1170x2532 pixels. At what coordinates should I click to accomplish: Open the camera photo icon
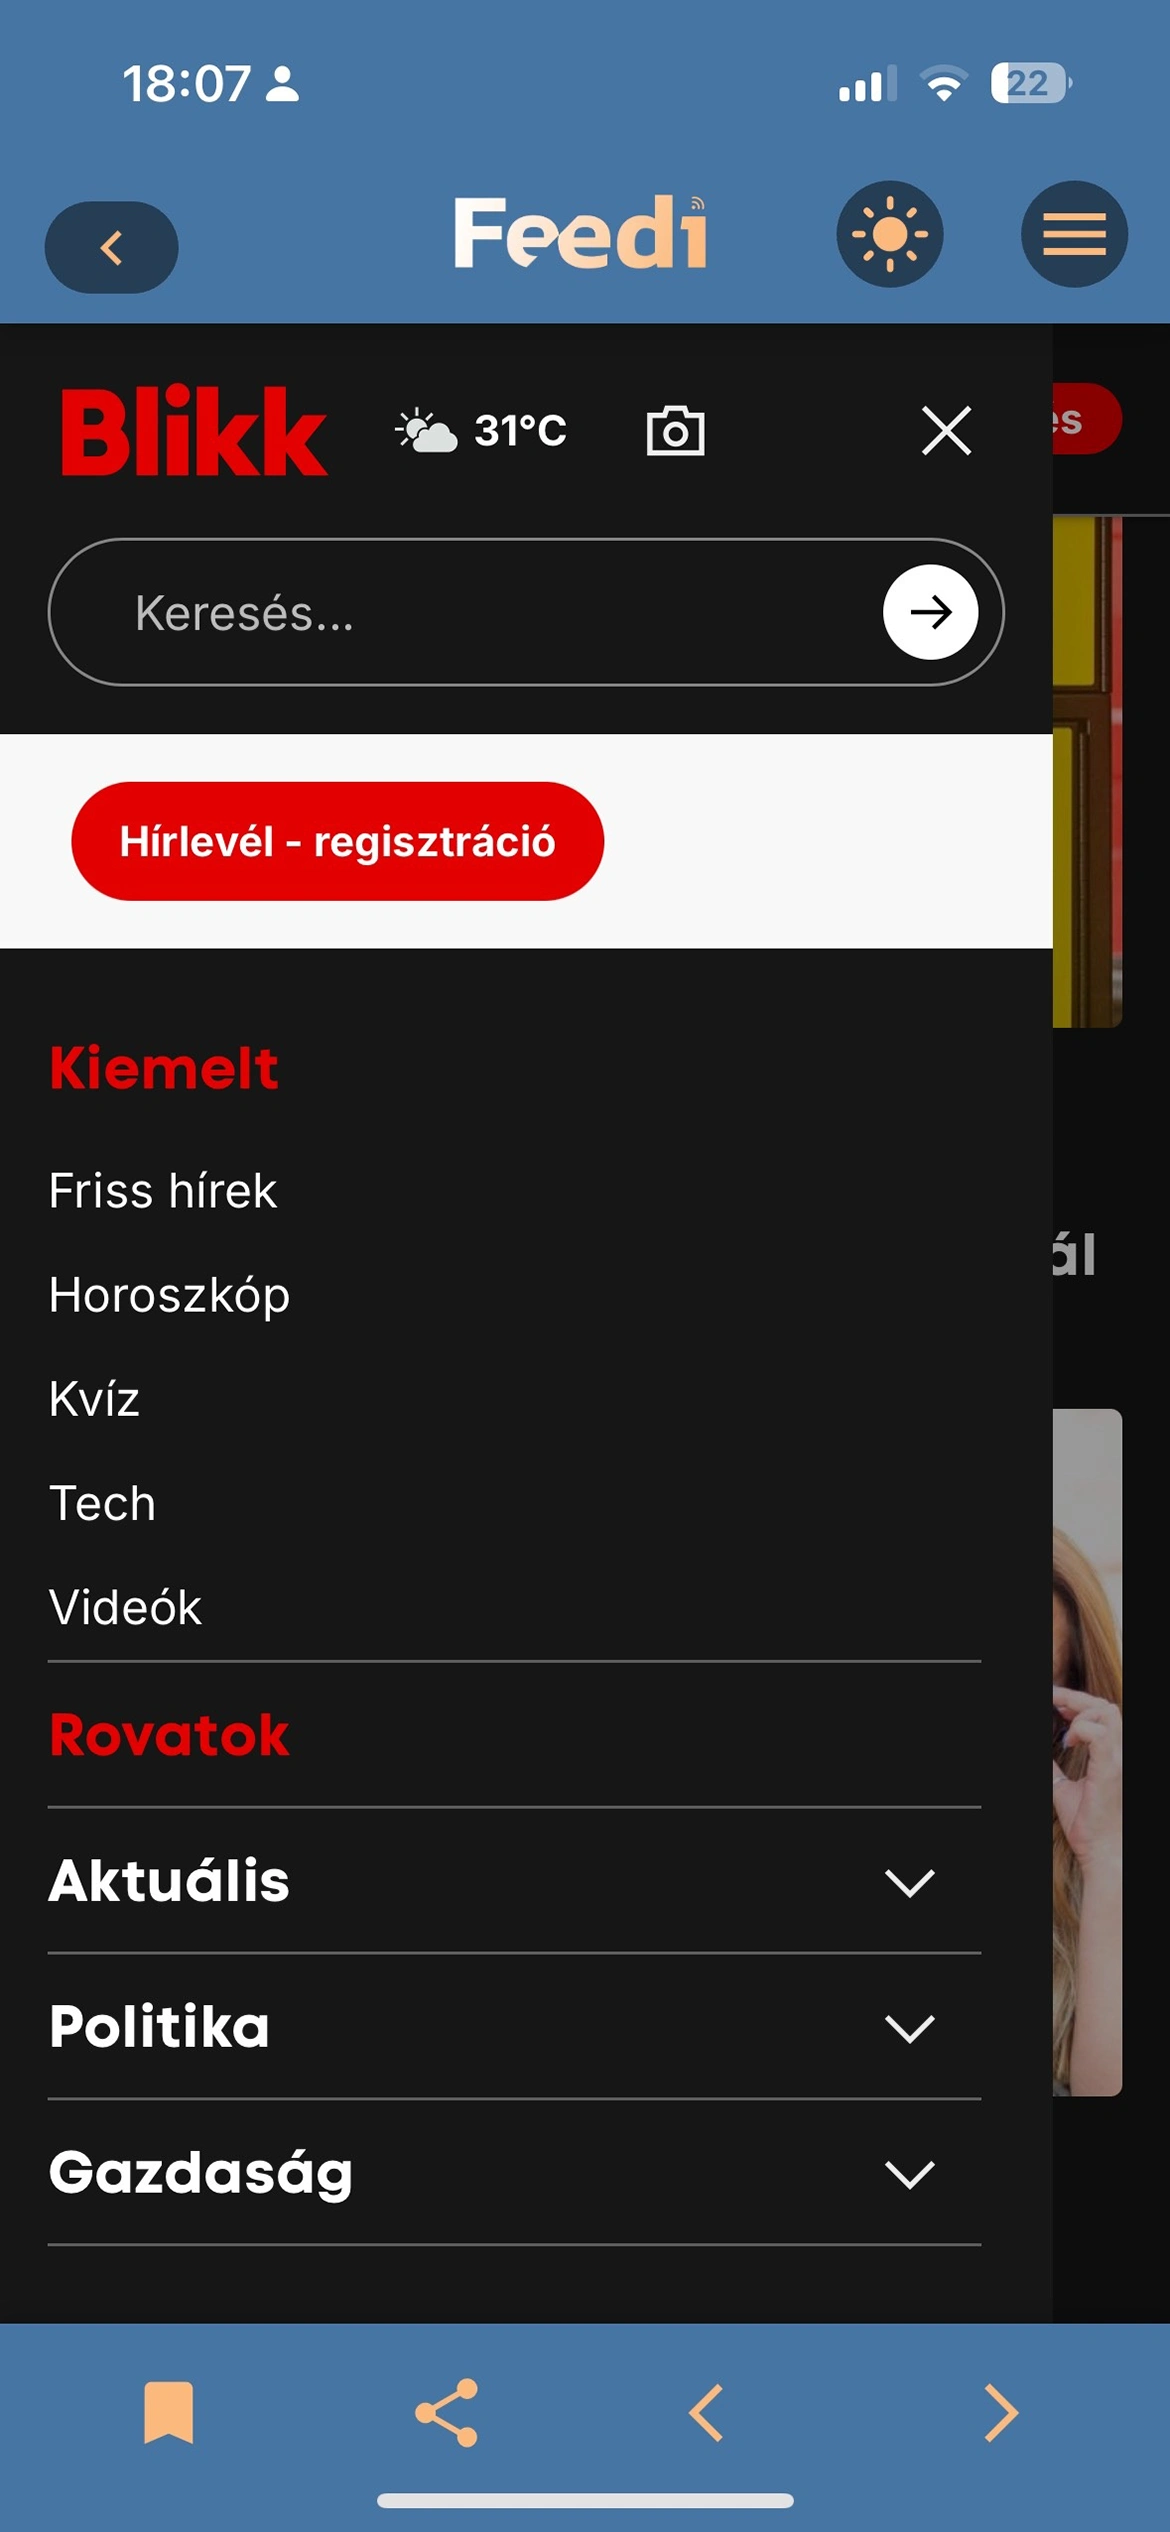tap(675, 431)
